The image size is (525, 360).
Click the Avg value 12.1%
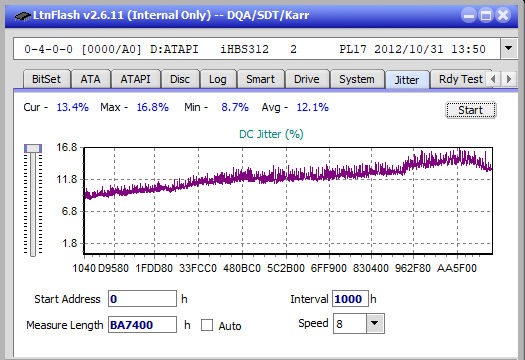tap(313, 107)
